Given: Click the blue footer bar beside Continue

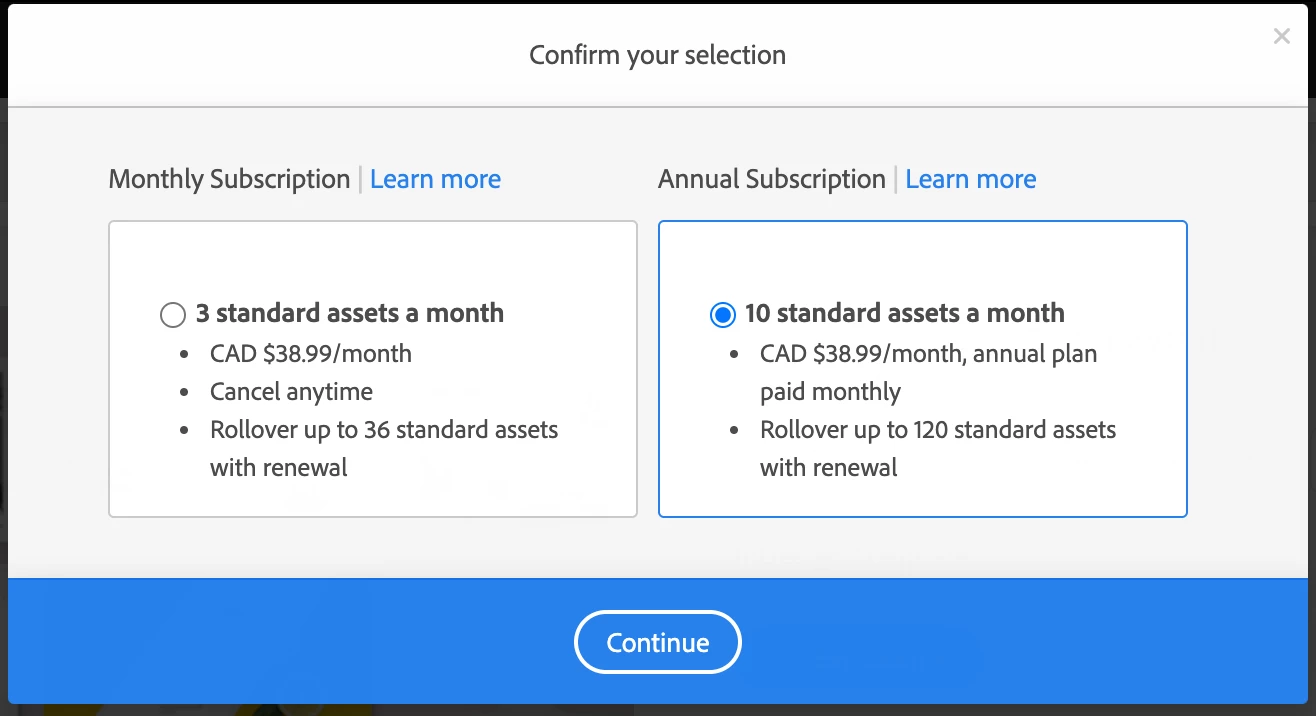Looking at the screenshot, I should point(1000,641).
